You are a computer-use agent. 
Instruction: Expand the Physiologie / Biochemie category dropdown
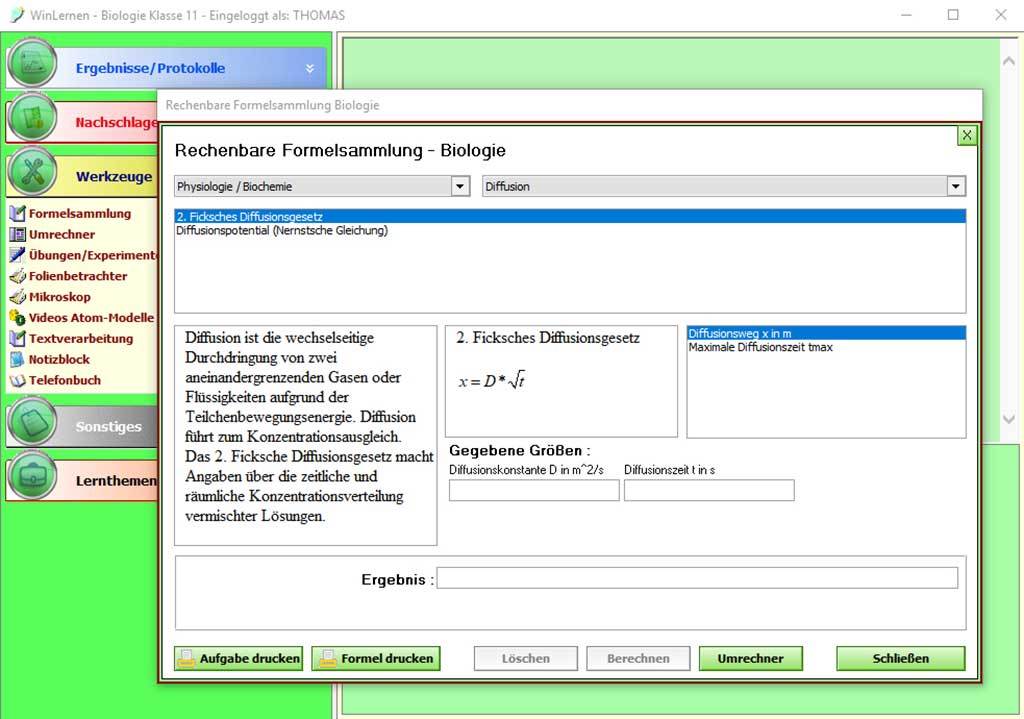coord(460,186)
